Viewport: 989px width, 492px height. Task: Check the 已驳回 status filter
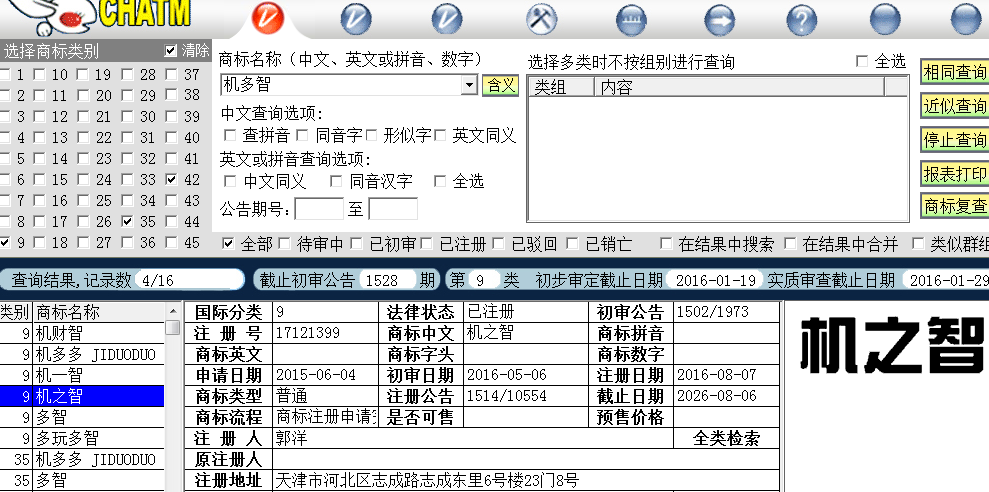tap(499, 243)
